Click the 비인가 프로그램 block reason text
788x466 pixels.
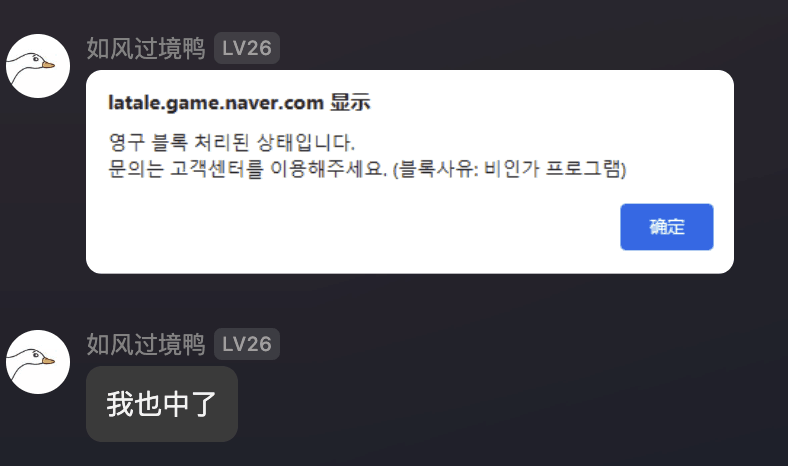(x=553, y=169)
